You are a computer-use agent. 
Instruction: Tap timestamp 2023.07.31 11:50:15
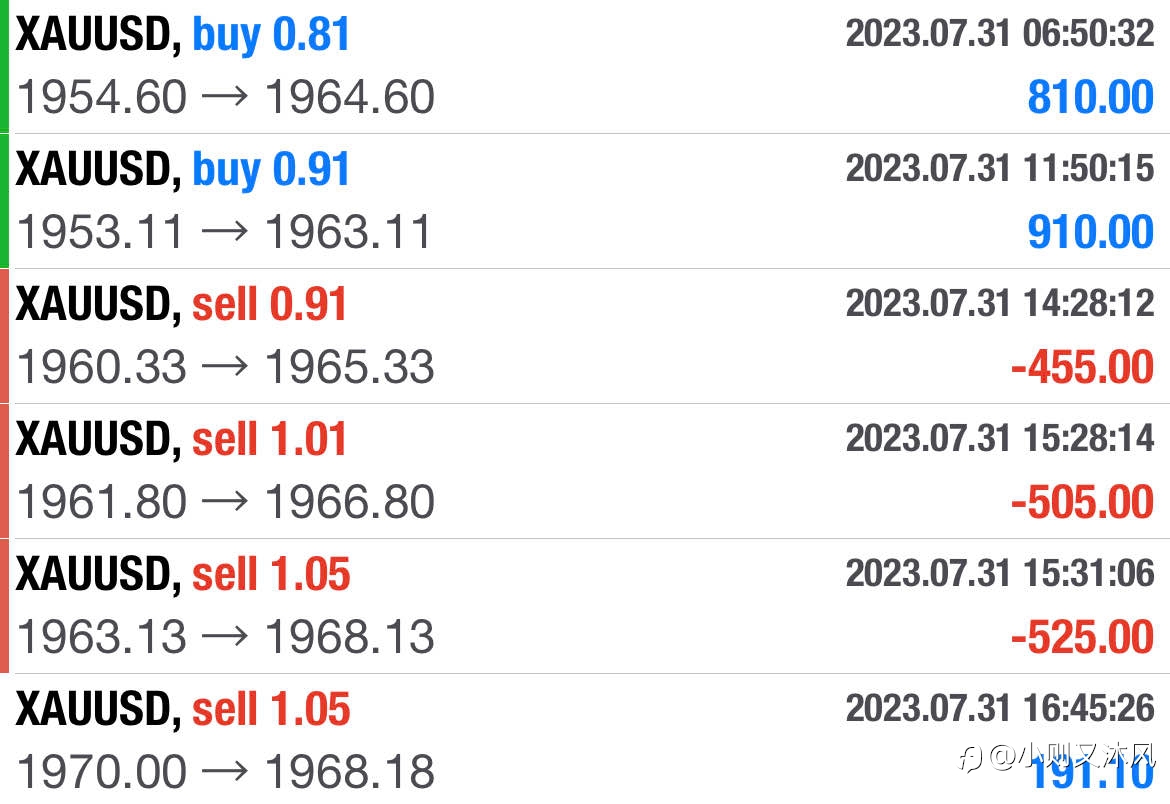tap(1000, 168)
